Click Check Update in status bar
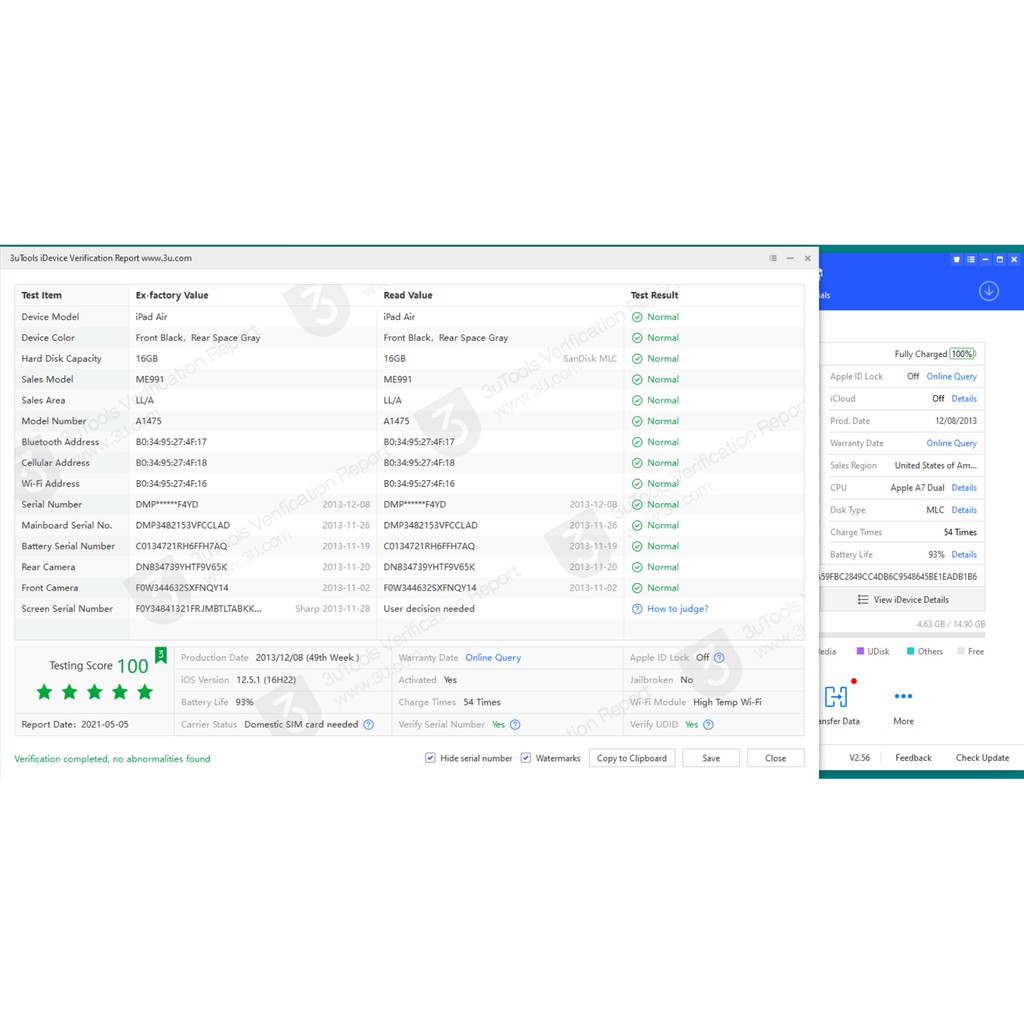This screenshot has height=1024, width=1024. pyautogui.click(x=982, y=758)
